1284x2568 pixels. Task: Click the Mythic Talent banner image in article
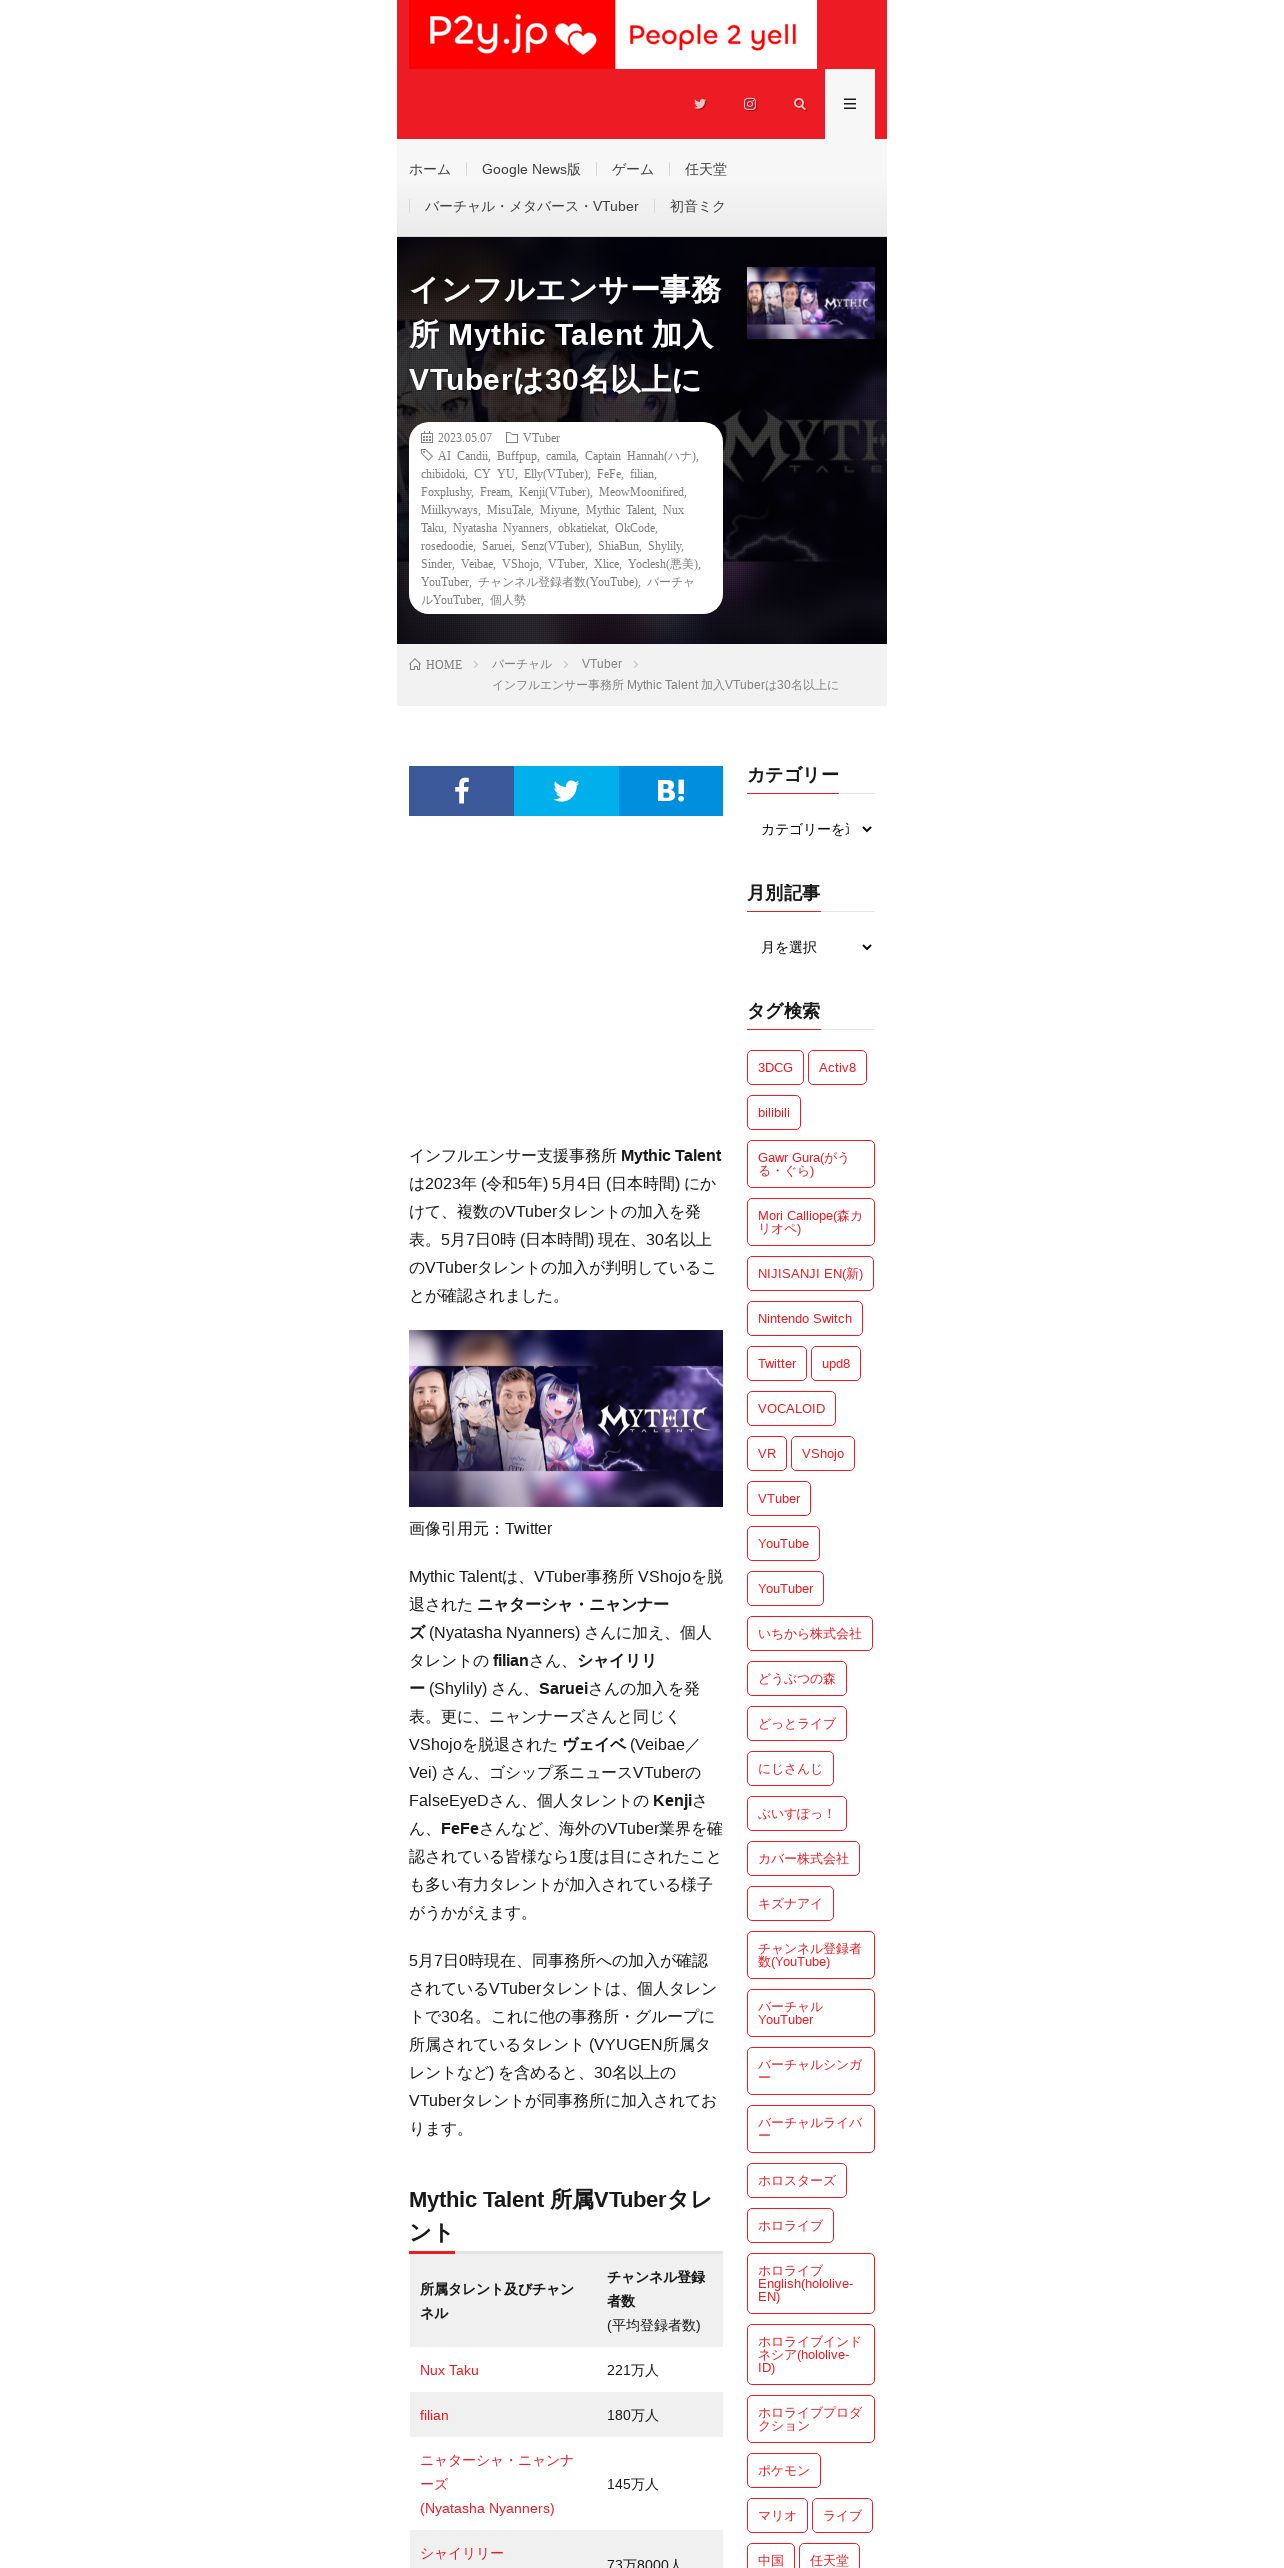point(566,1418)
